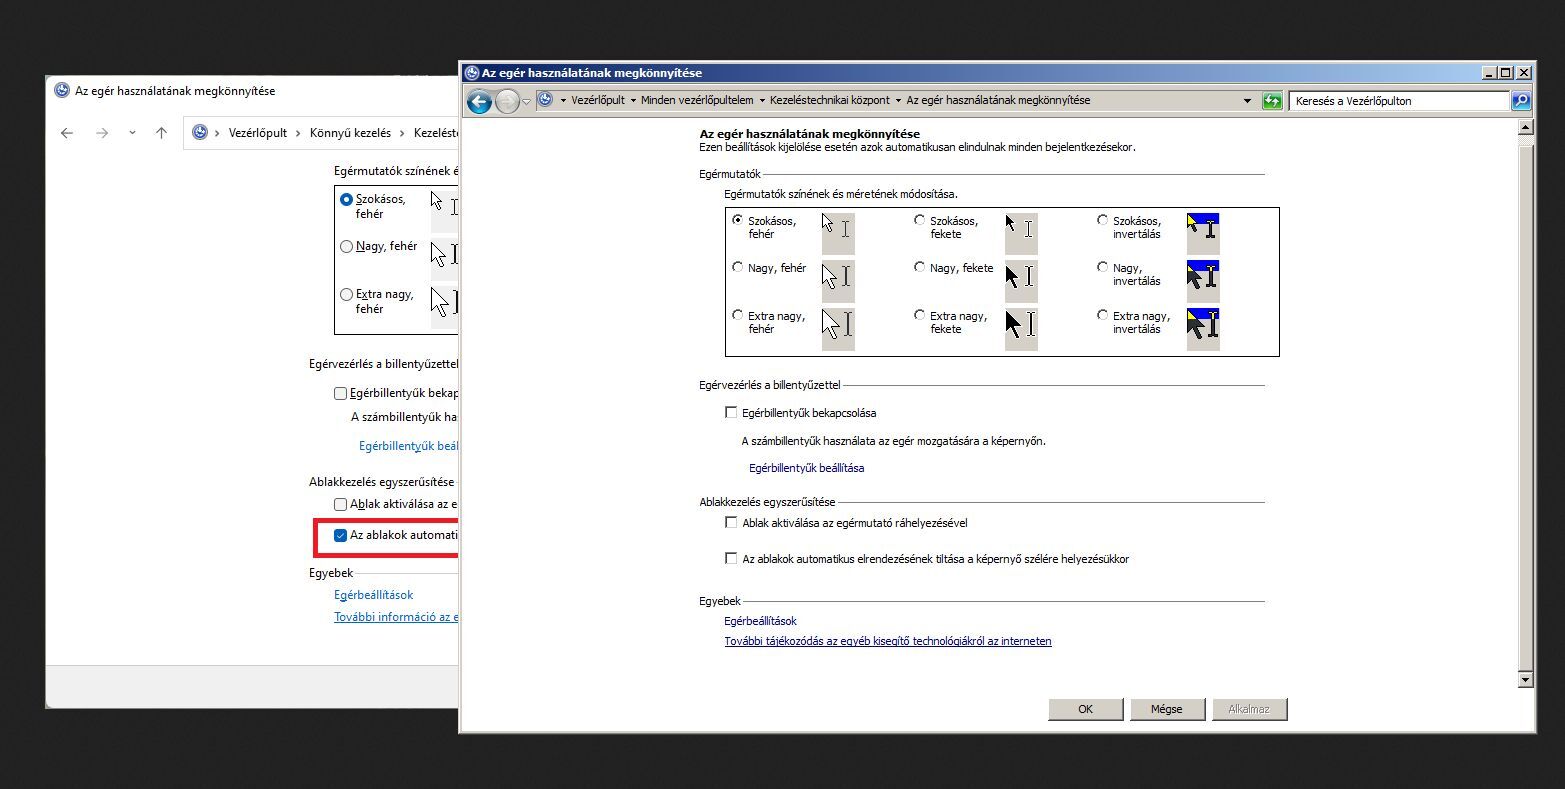
Task: Click 'Minden vezérlőpultelem' breadcrumb
Action: coord(697,101)
